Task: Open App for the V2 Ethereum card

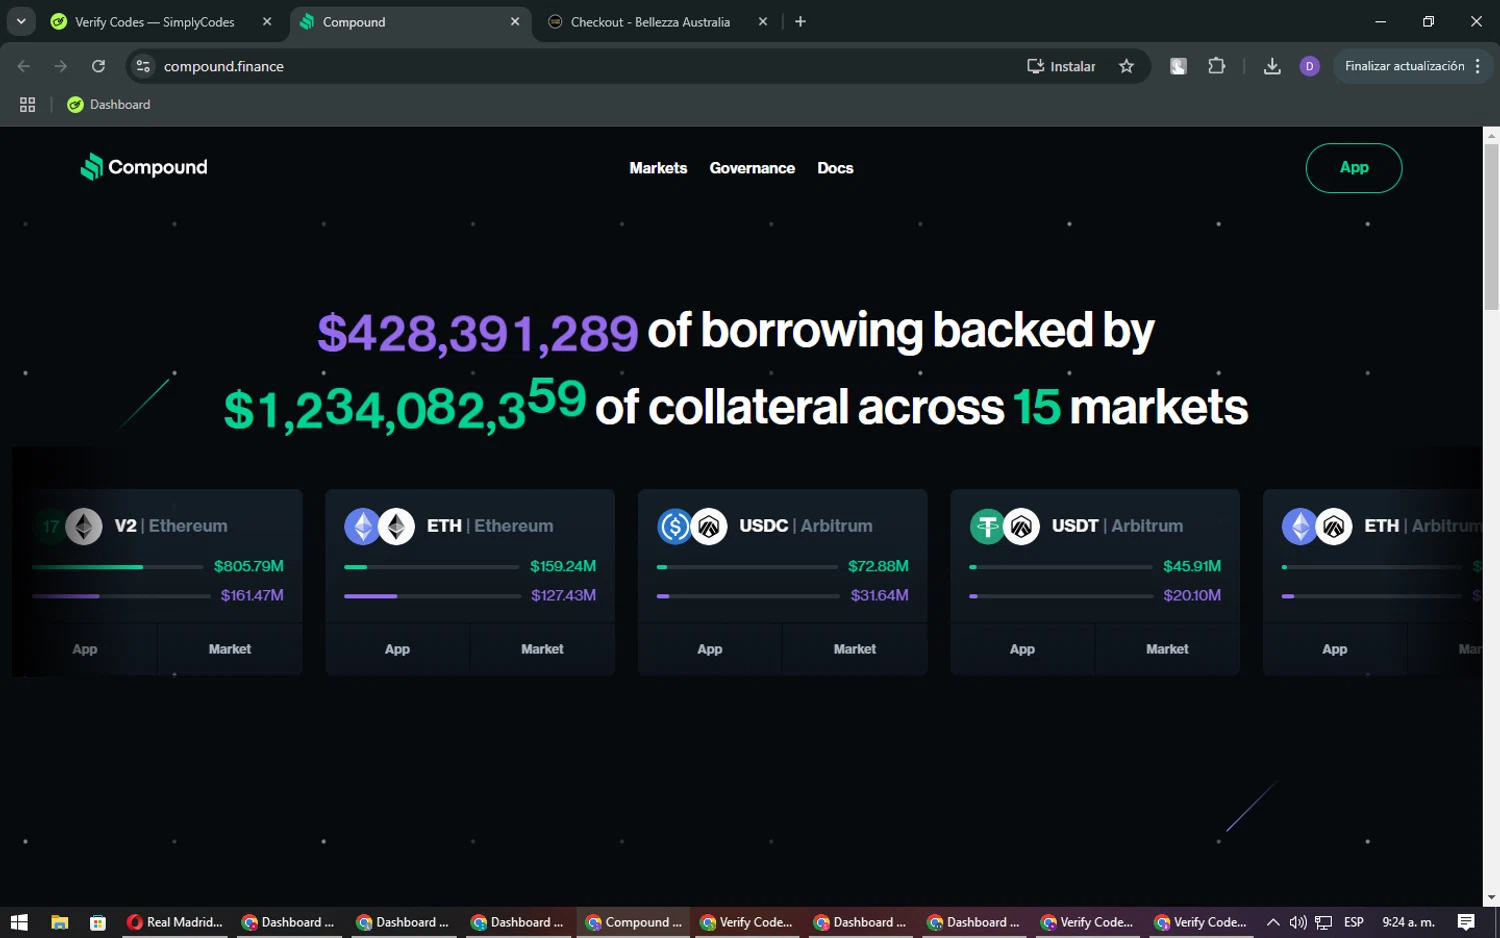Action: click(x=85, y=649)
